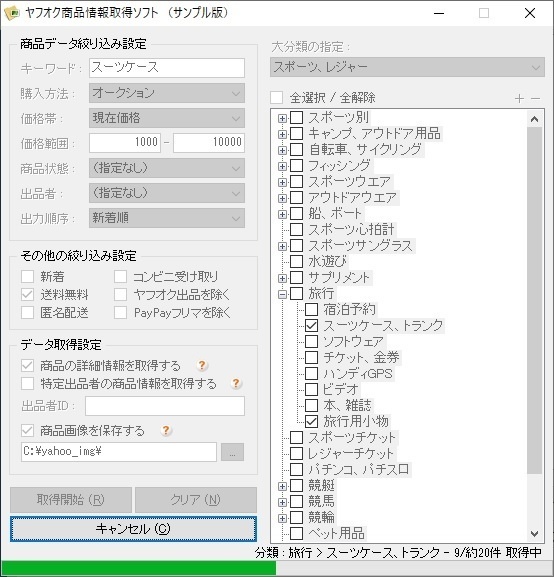This screenshot has height=577, width=554.
Task: Click the キャンセル (C) button
Action: (133, 529)
